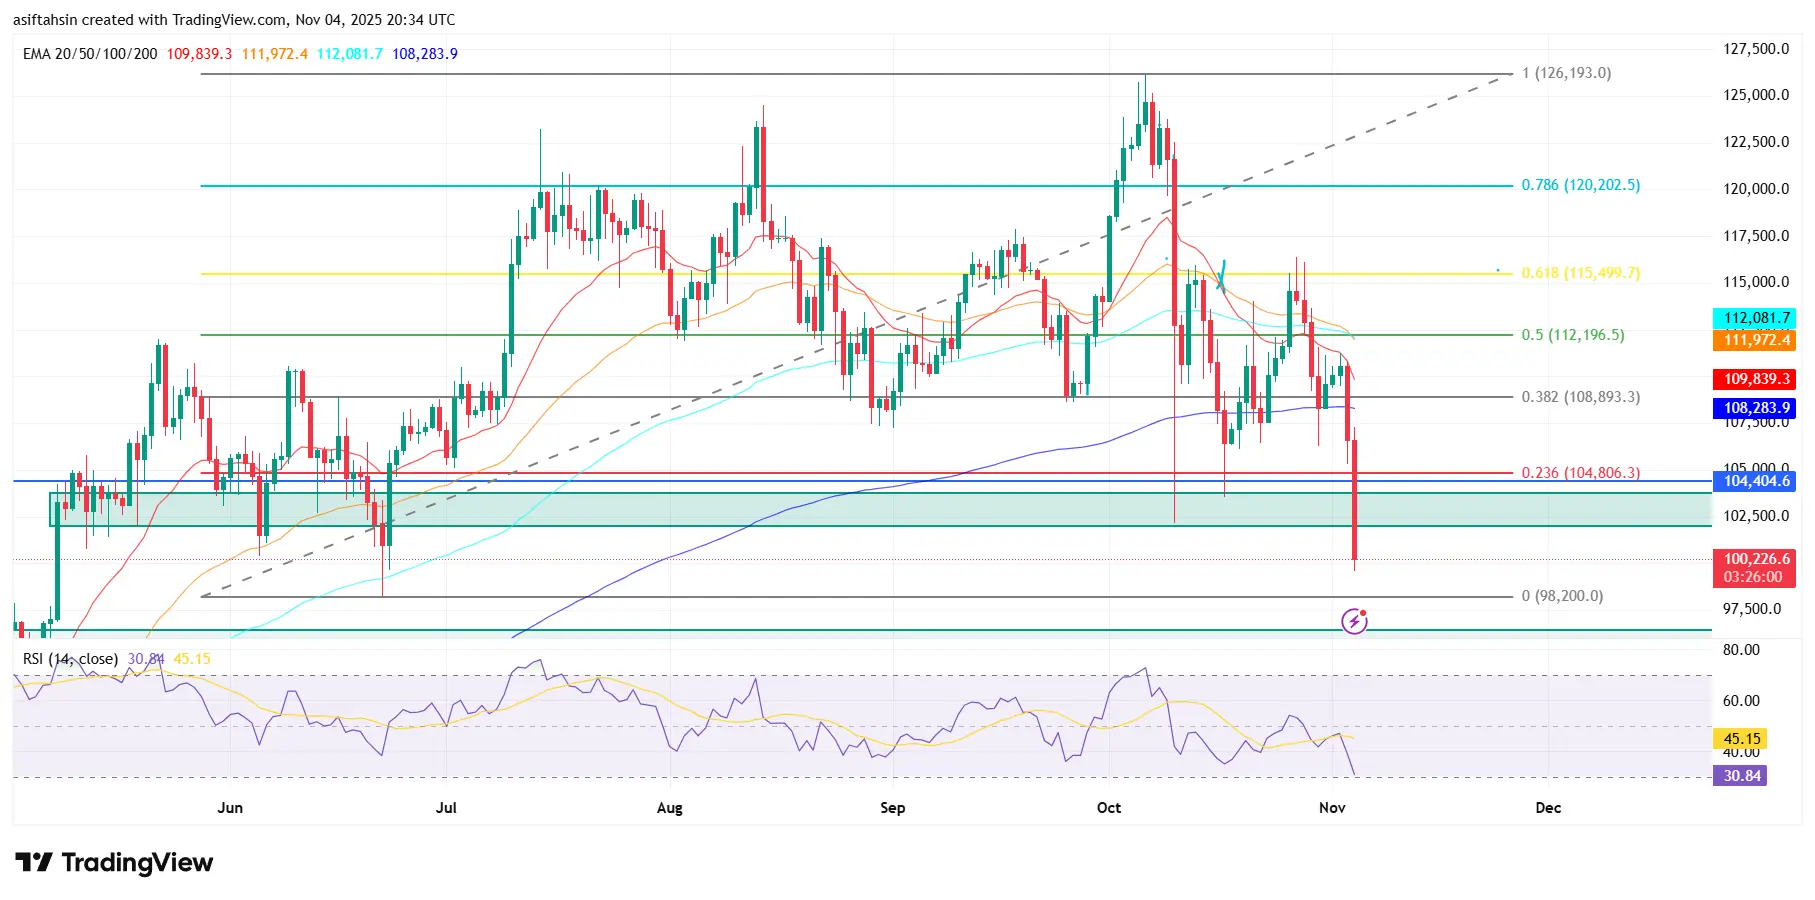Click the orange 111,972.4 EMA legend value
Viewport: 1815px width, 900px height.
275,54
